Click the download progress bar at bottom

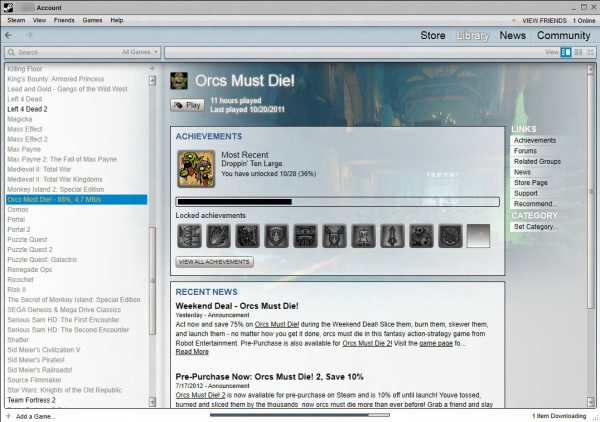click(300, 415)
